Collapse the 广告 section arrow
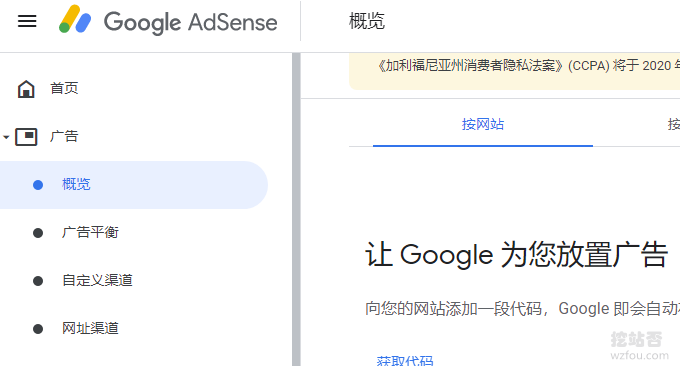This screenshot has height=366, width=680. pos(6,137)
